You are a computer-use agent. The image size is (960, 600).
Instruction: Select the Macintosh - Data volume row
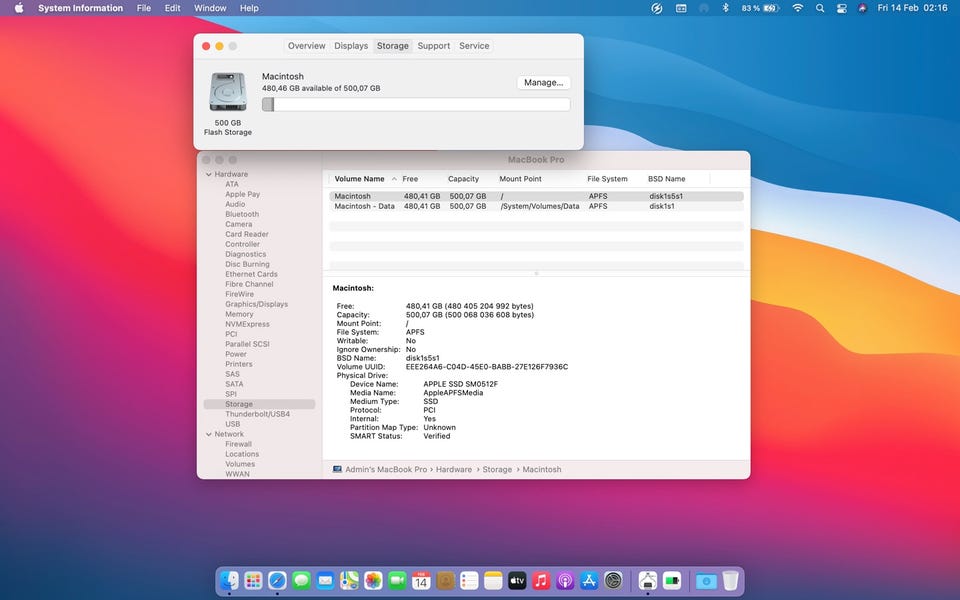[536, 206]
